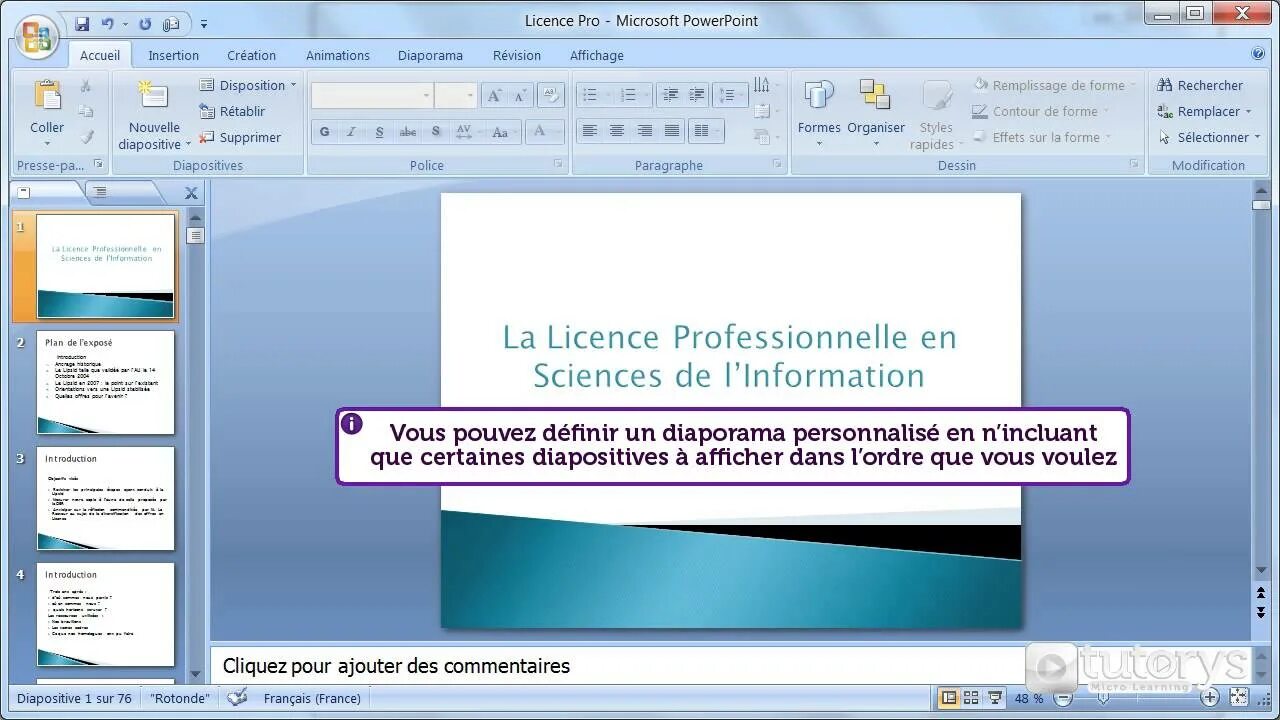Toggle italic formatting

[x=351, y=132]
